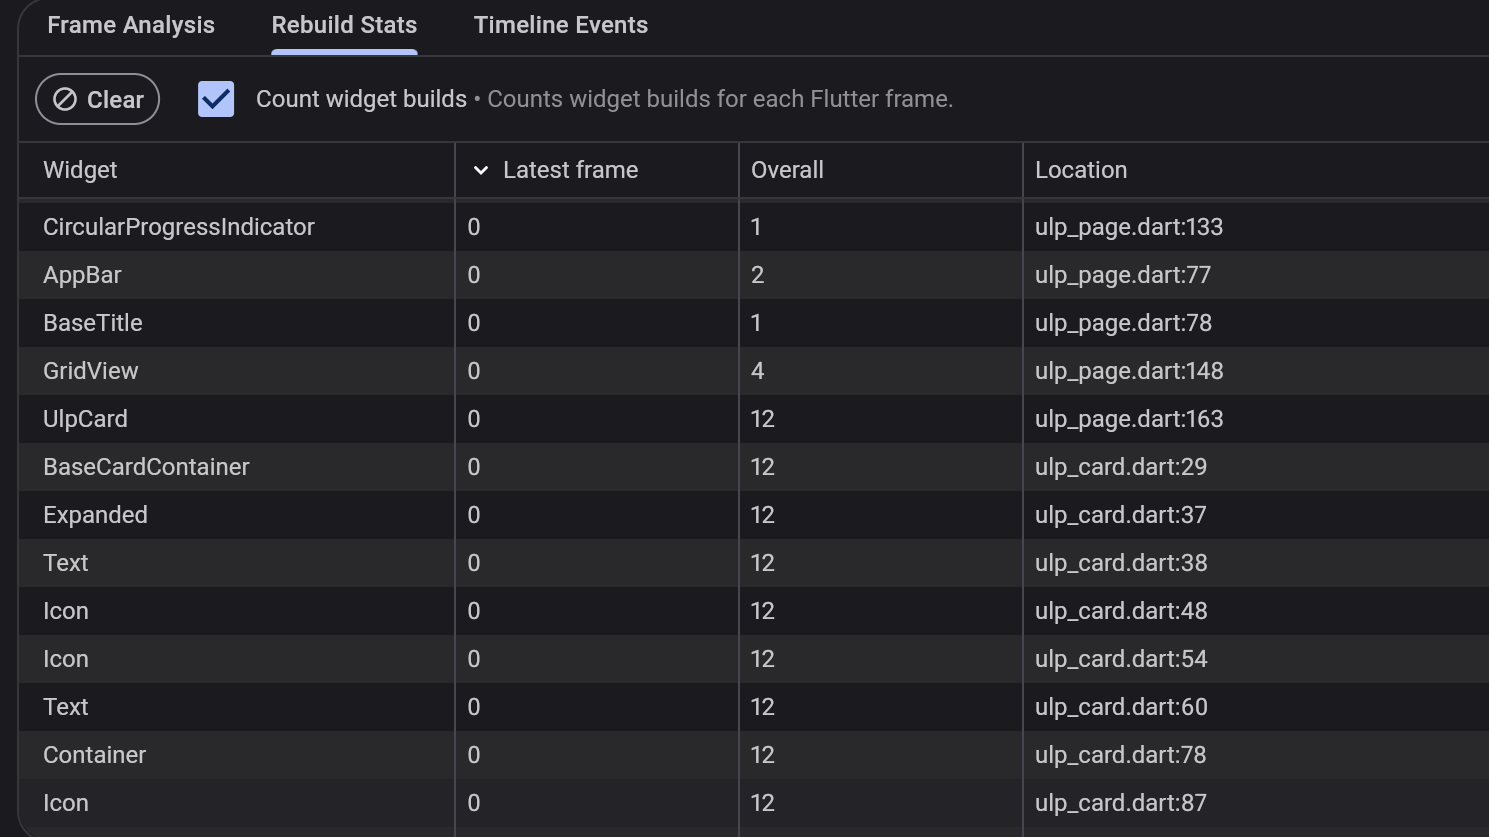Open location ulp_page.dart:78
This screenshot has width=1489, height=837.
(x=1123, y=323)
